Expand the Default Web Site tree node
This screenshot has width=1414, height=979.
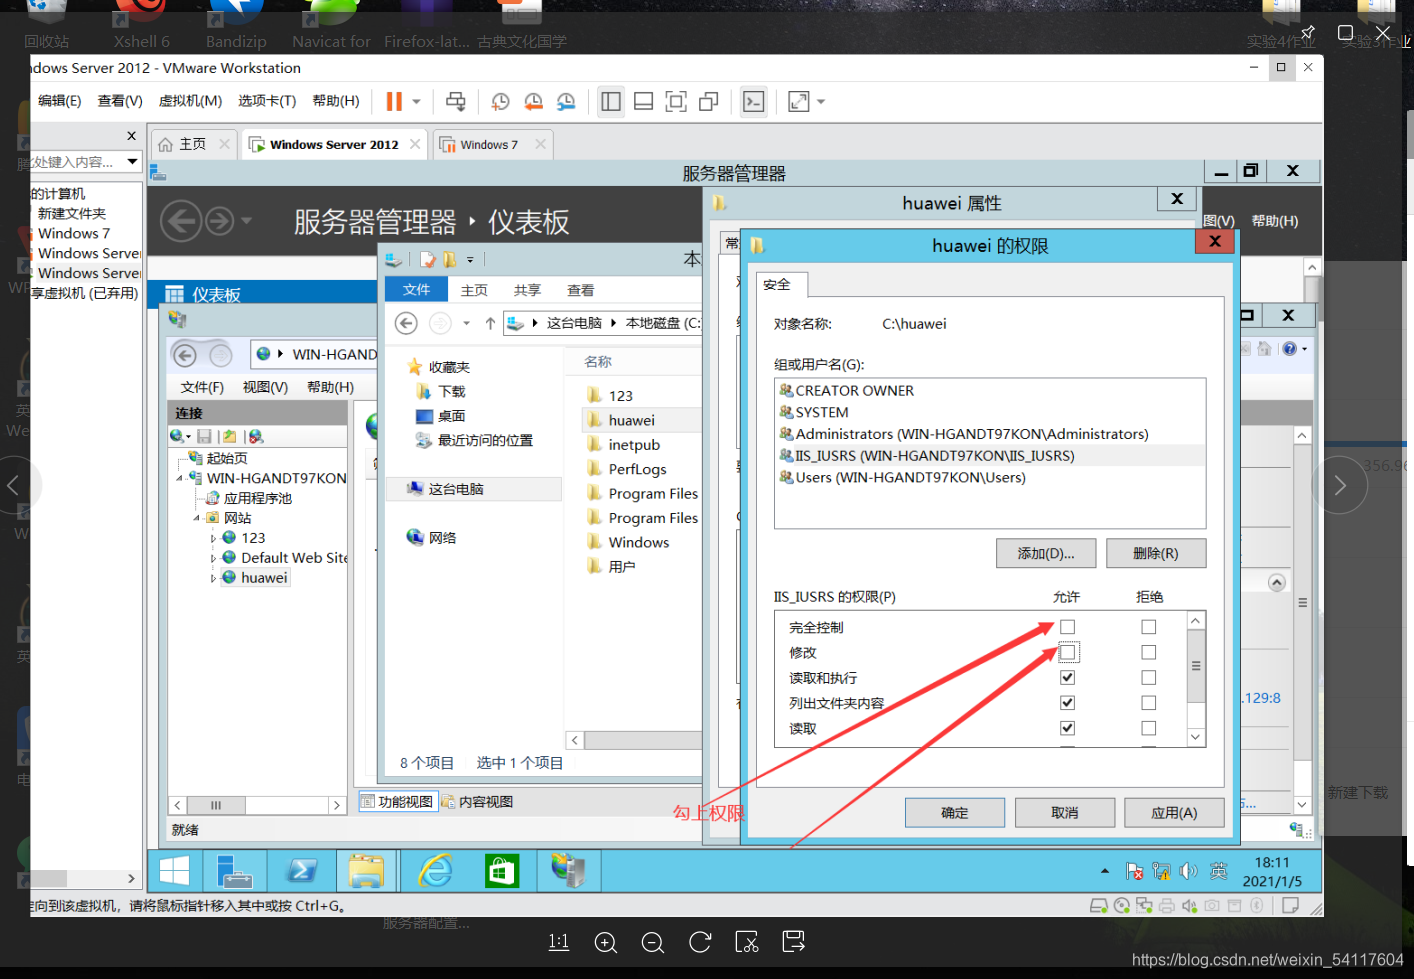point(213,558)
